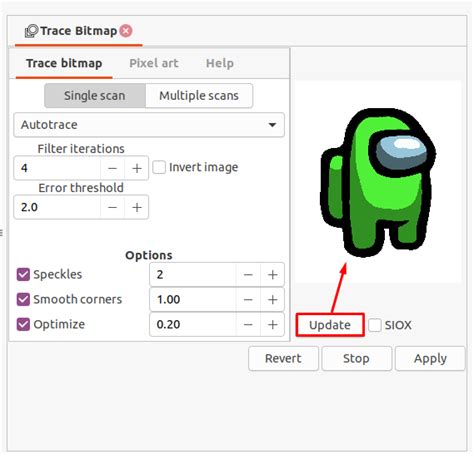Increase Error threshold with plus

point(137,207)
